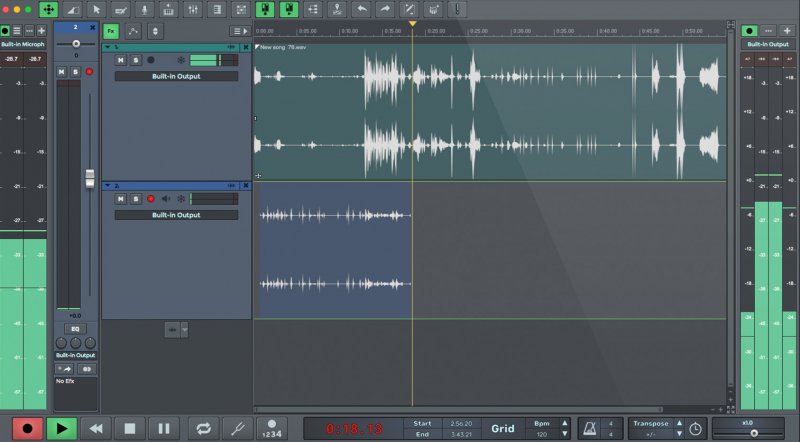Click the undo arrow in toolbar
Image resolution: width=800 pixels, height=442 pixels.
(x=362, y=9)
